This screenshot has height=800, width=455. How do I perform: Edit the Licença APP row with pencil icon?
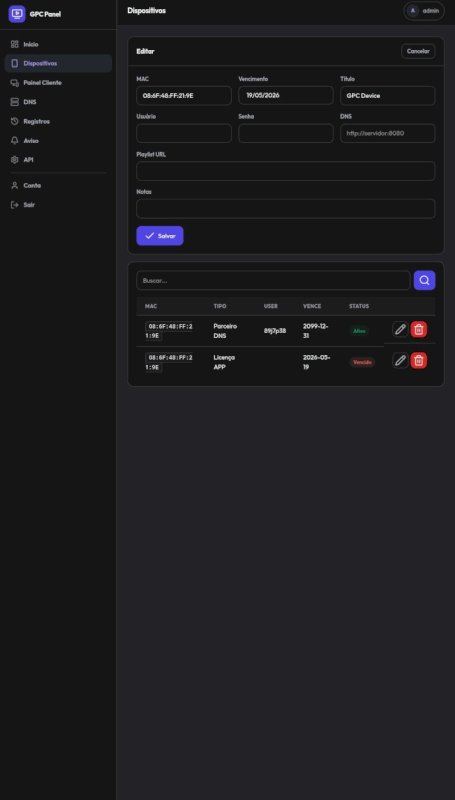(400, 361)
